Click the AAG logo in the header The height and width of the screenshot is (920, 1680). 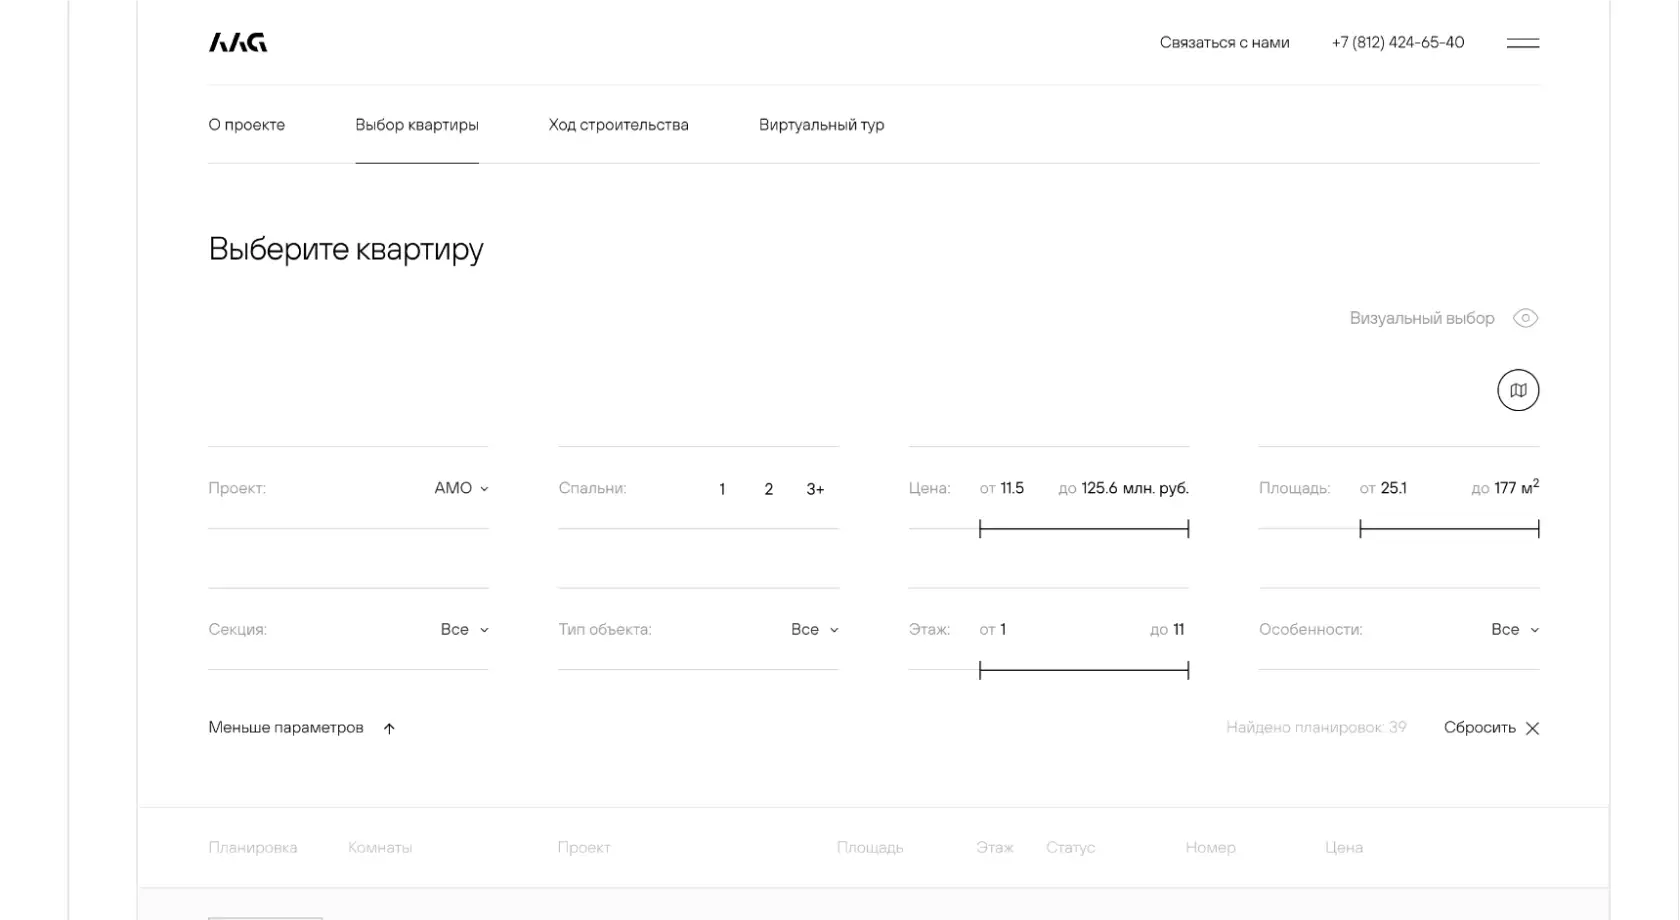238,42
